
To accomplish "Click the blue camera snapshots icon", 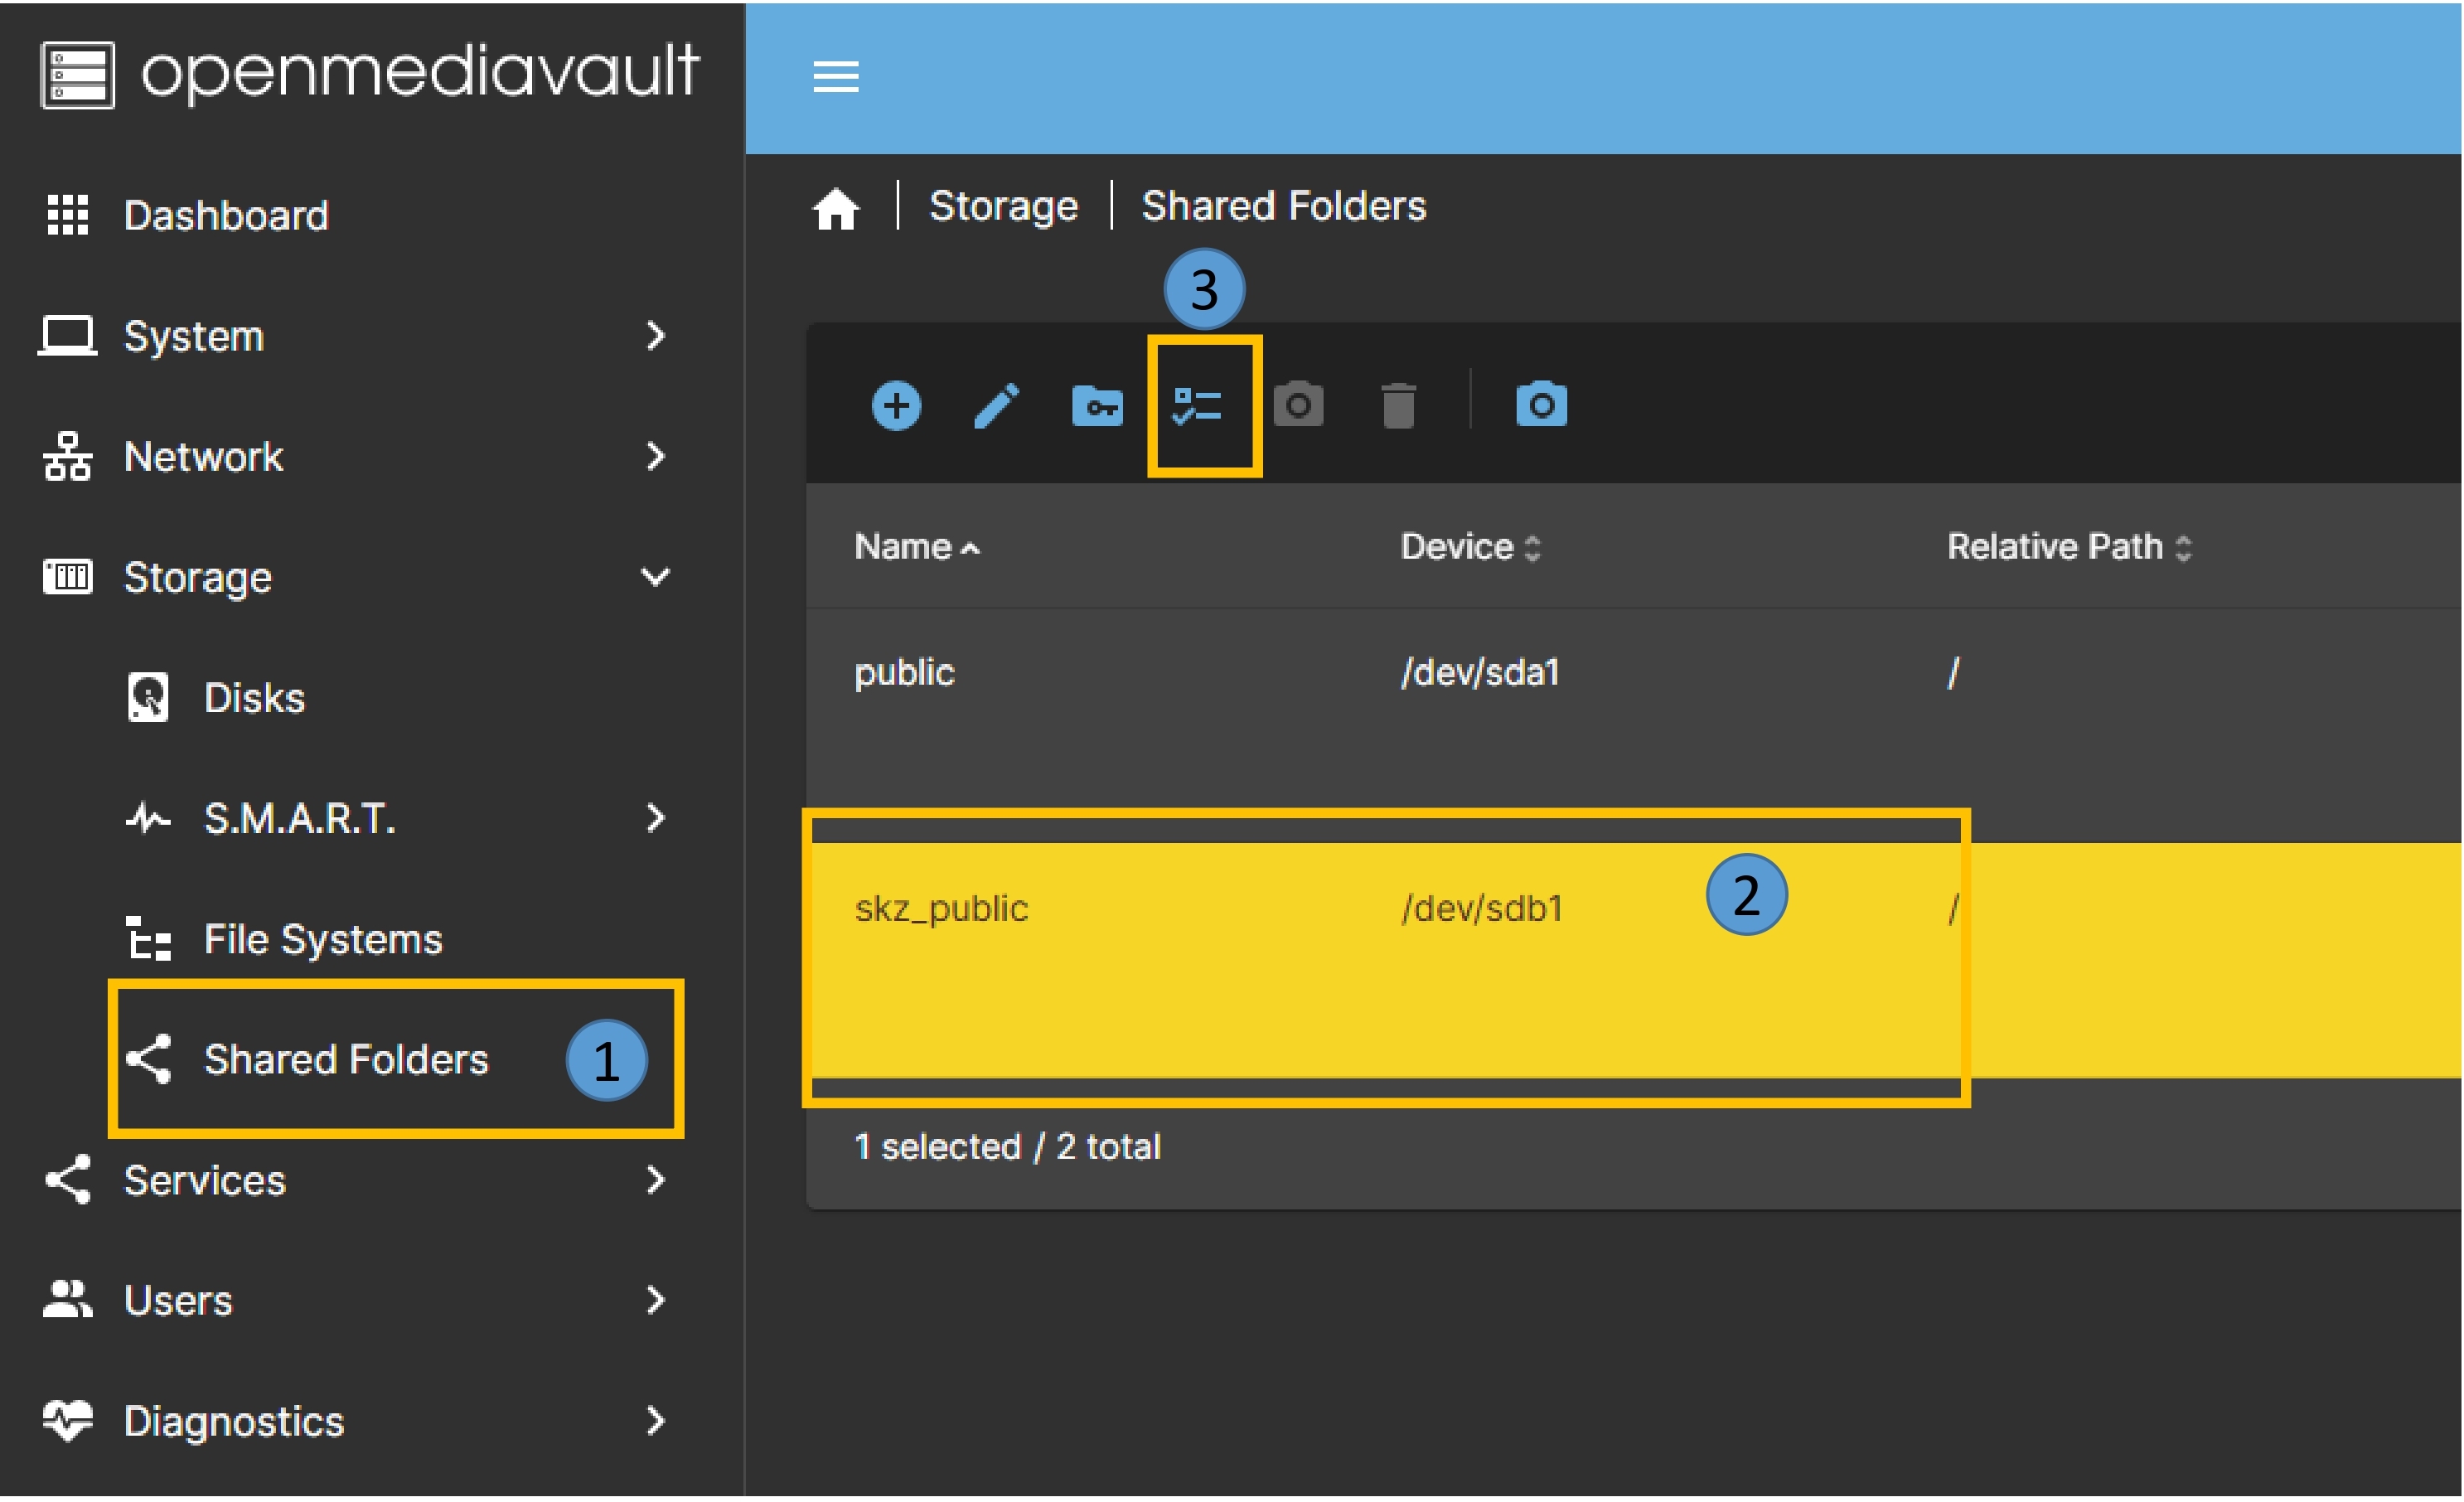I will [1542, 405].
